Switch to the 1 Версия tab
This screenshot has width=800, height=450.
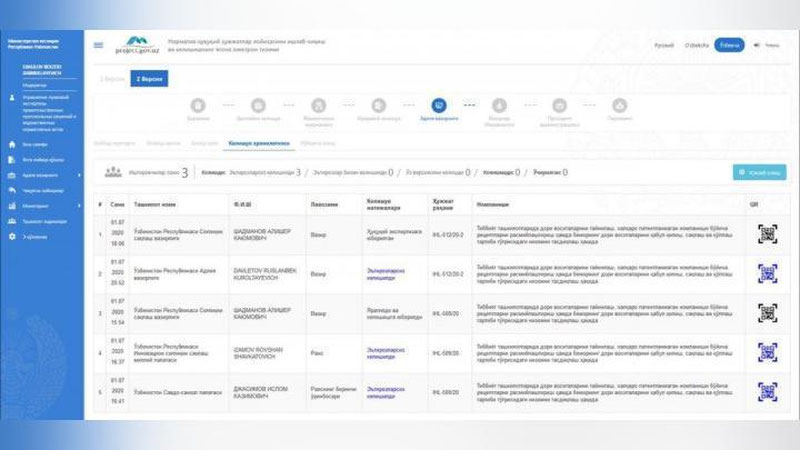pos(112,79)
